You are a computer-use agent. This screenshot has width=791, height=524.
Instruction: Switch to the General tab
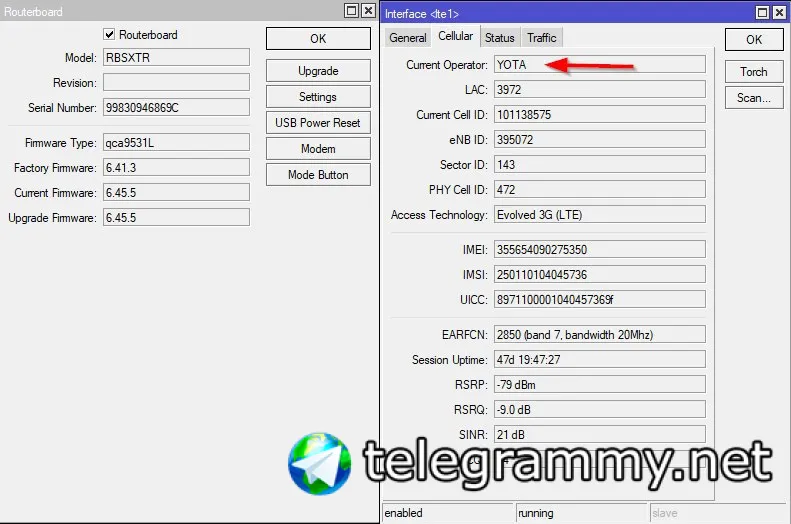(x=408, y=38)
